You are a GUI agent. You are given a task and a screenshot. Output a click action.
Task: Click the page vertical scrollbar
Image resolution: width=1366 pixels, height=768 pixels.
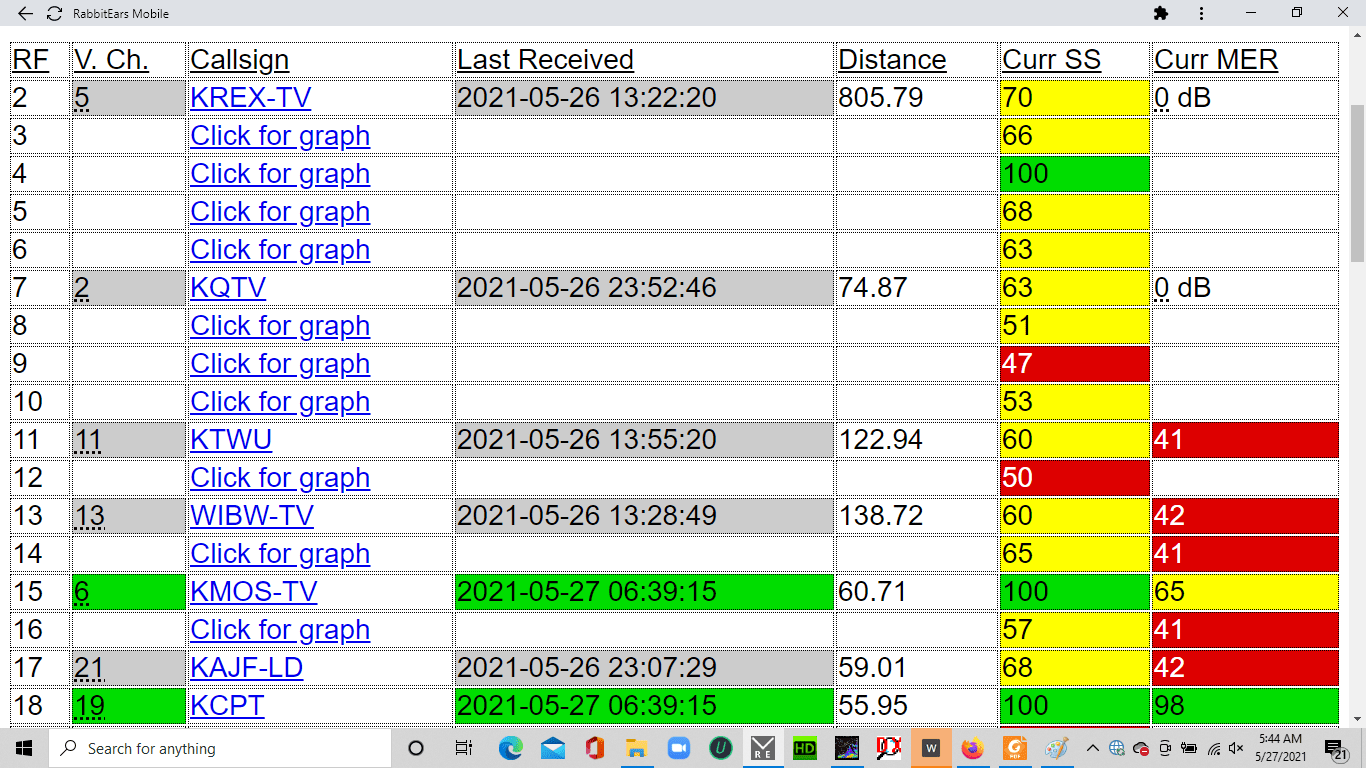pyautogui.click(x=1357, y=185)
